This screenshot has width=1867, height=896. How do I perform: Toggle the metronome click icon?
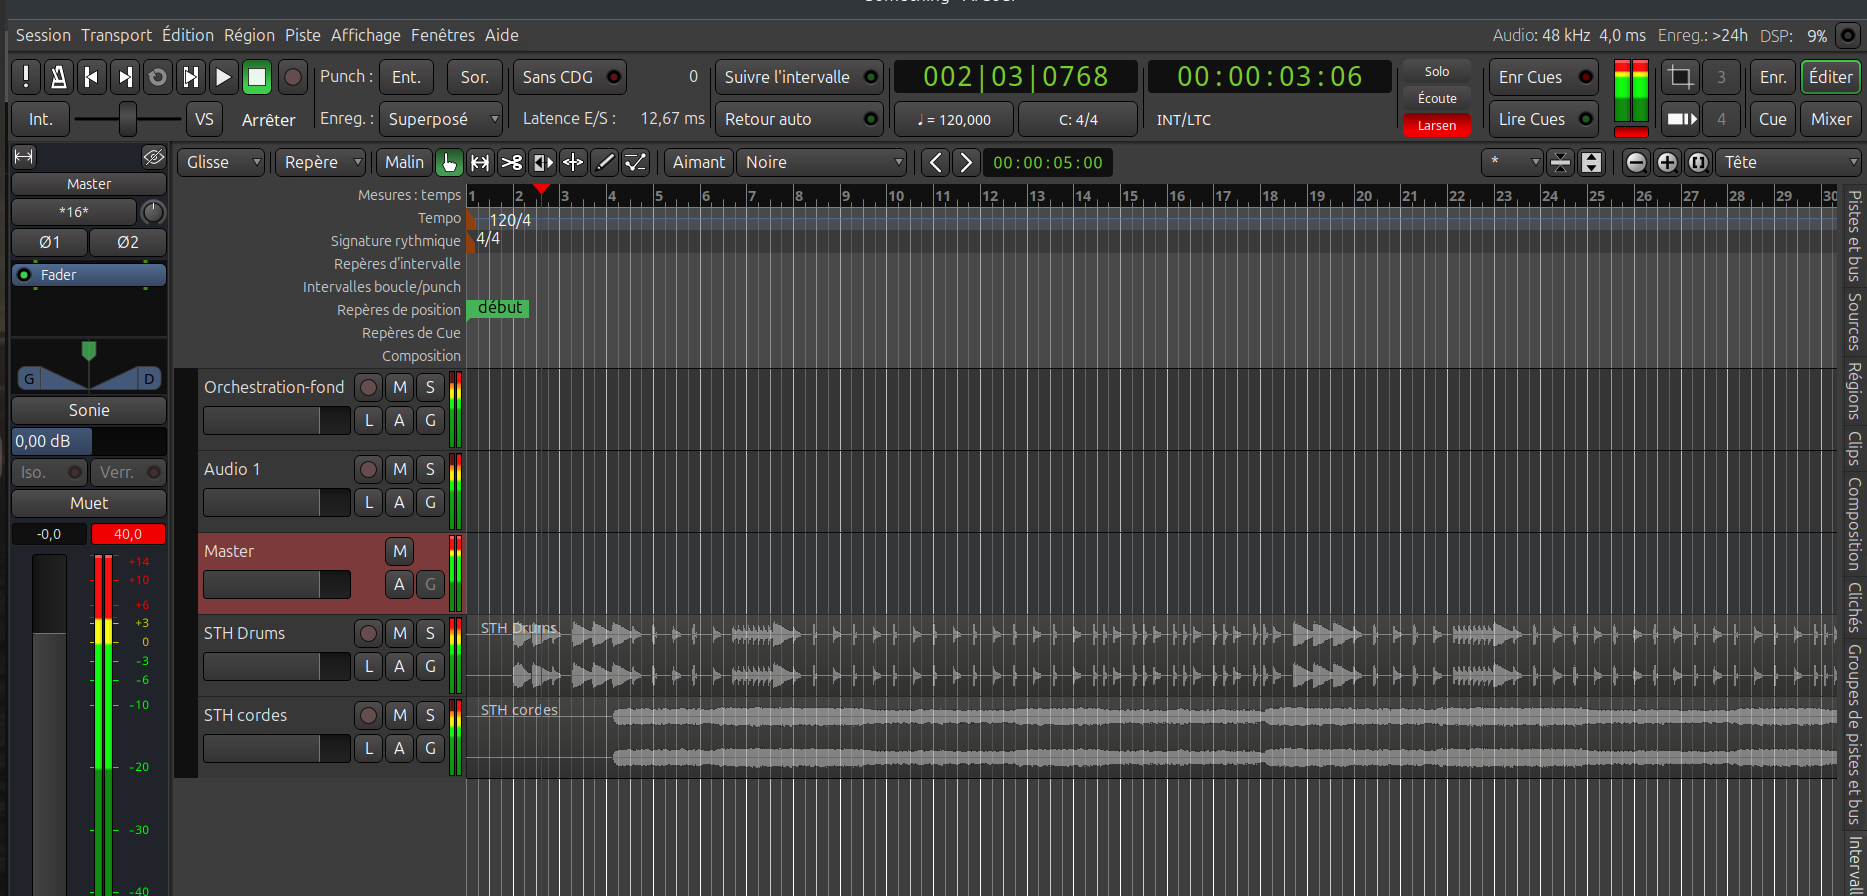[58, 77]
